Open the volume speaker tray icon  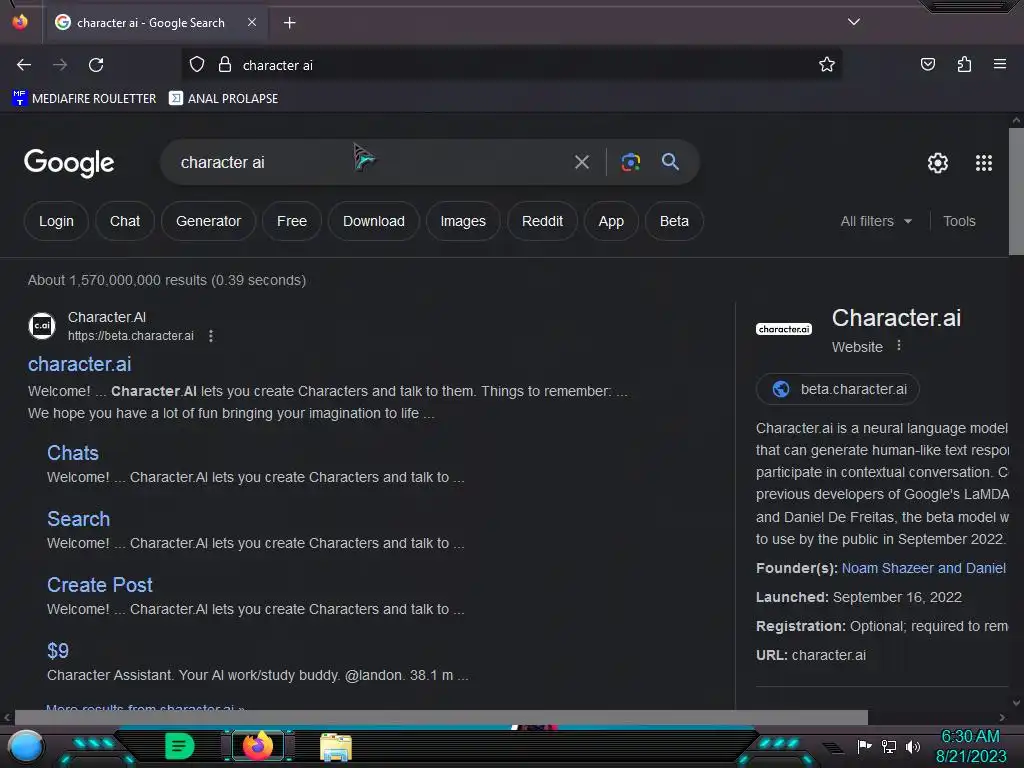click(912, 746)
